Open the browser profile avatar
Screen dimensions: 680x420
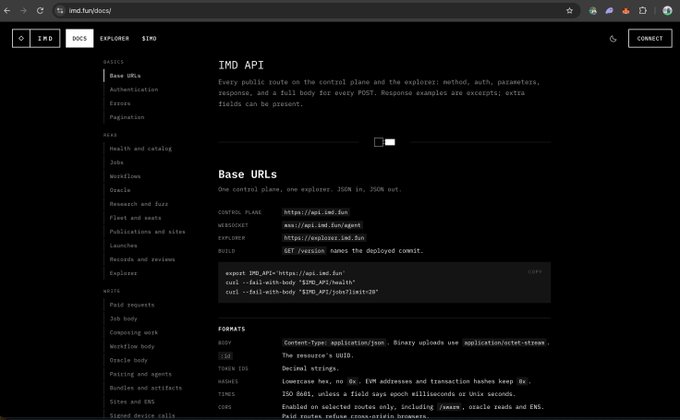[x=667, y=10]
